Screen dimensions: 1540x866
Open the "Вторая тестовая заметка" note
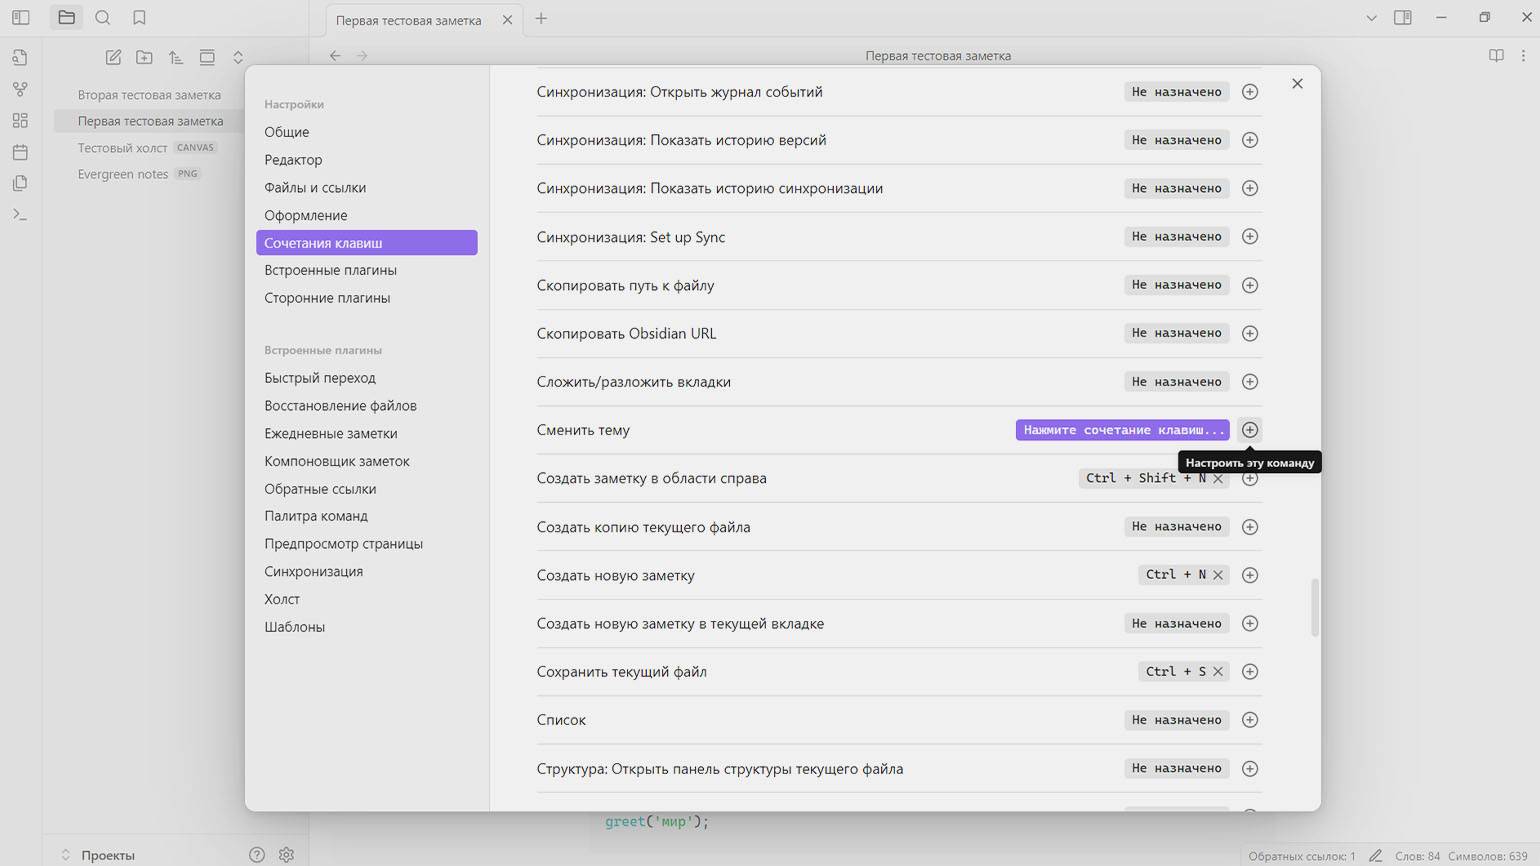click(149, 95)
